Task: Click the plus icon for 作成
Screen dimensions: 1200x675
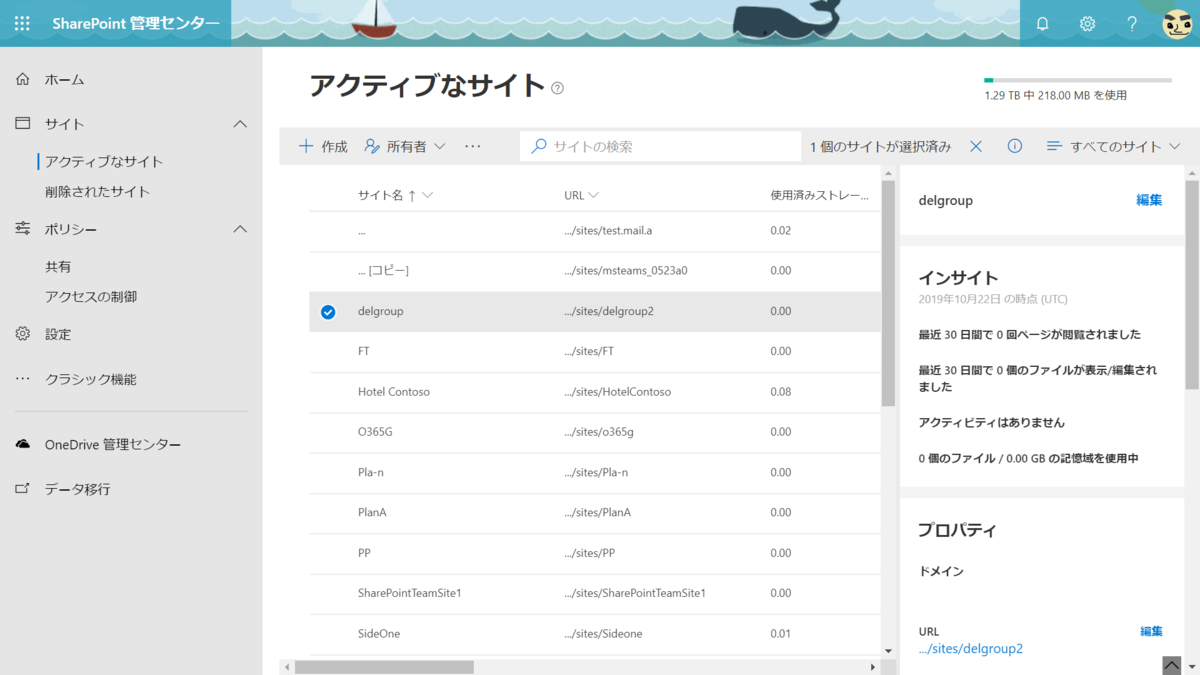Action: click(x=306, y=146)
